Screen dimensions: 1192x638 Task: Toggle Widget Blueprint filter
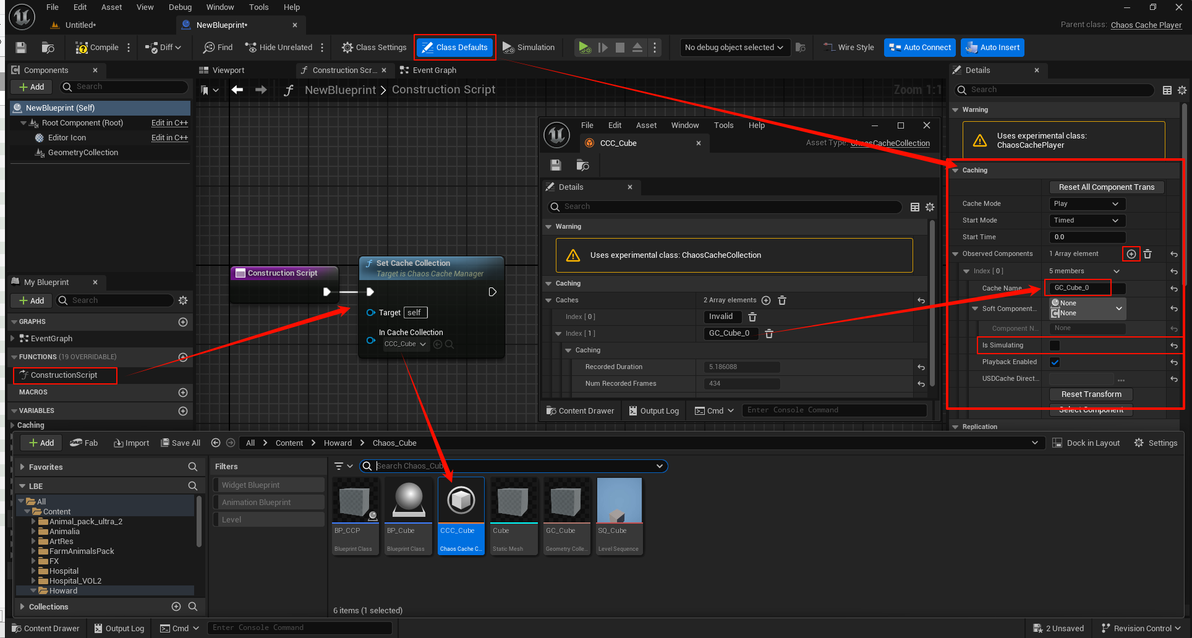(268, 485)
